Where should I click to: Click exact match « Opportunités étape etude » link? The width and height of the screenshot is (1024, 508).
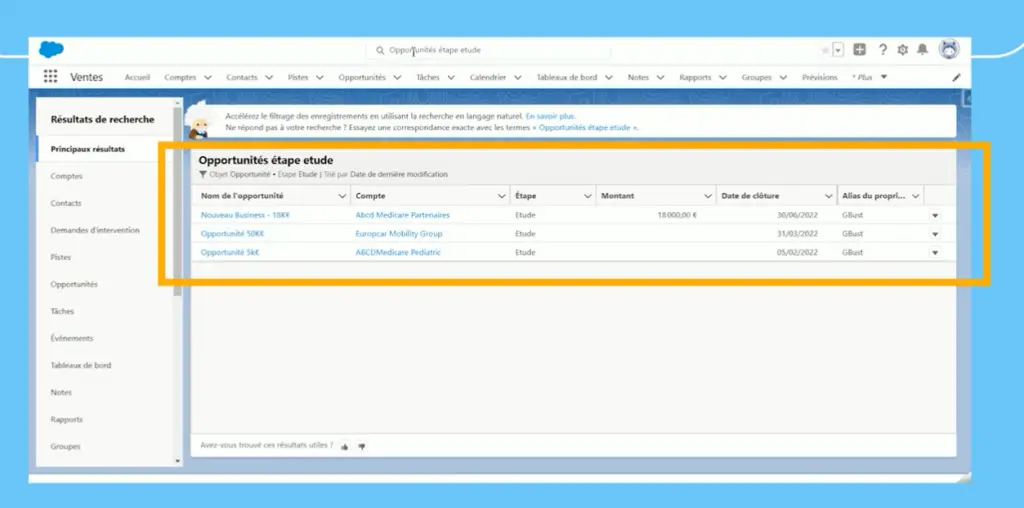coord(585,128)
